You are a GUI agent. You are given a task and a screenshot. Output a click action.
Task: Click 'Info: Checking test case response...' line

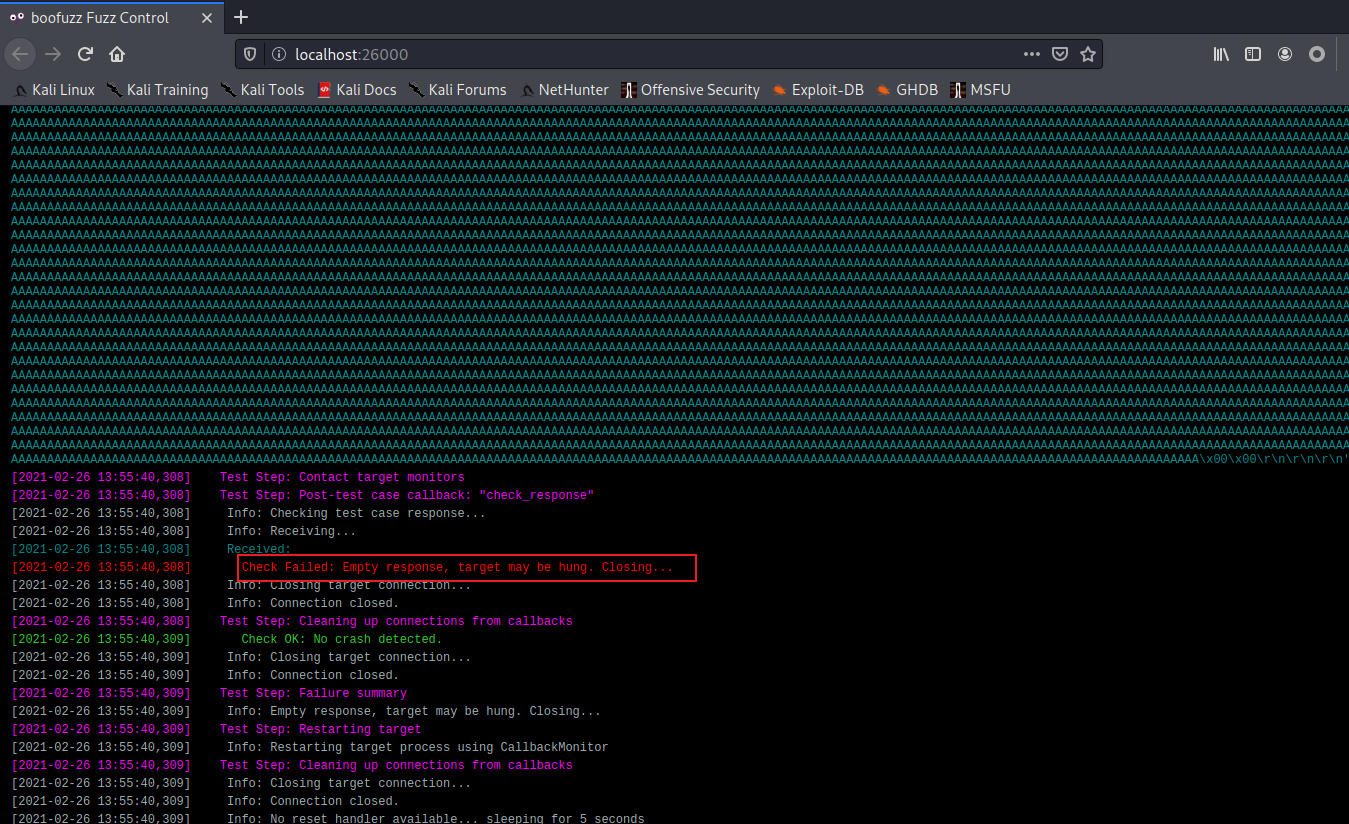356,513
